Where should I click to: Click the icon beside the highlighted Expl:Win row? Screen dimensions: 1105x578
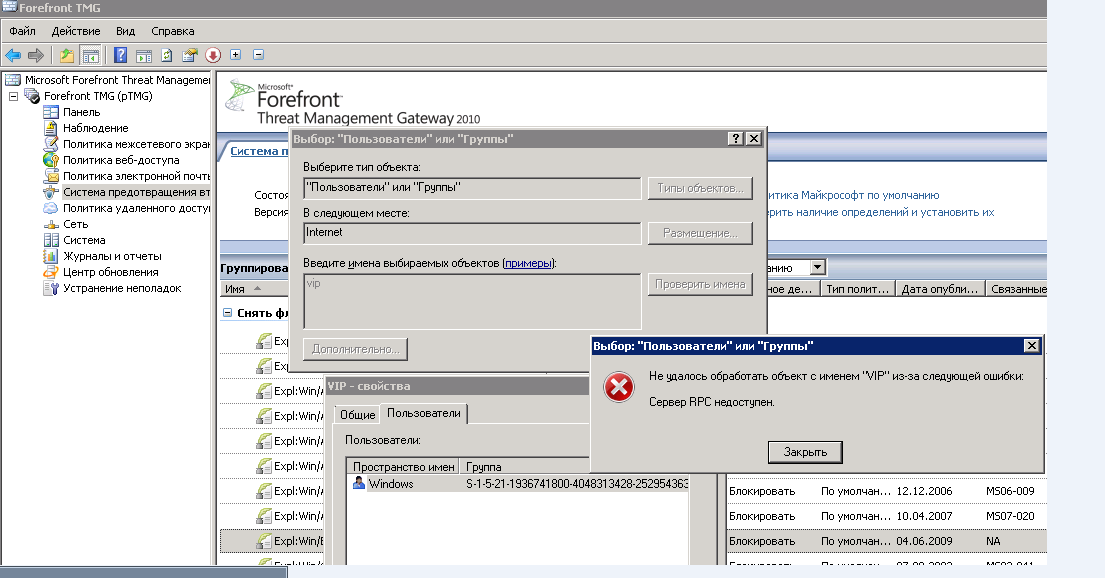264,541
